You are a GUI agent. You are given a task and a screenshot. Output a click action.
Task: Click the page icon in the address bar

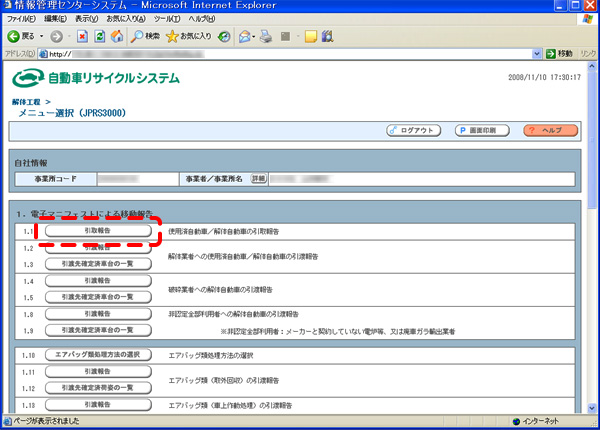click(44, 54)
